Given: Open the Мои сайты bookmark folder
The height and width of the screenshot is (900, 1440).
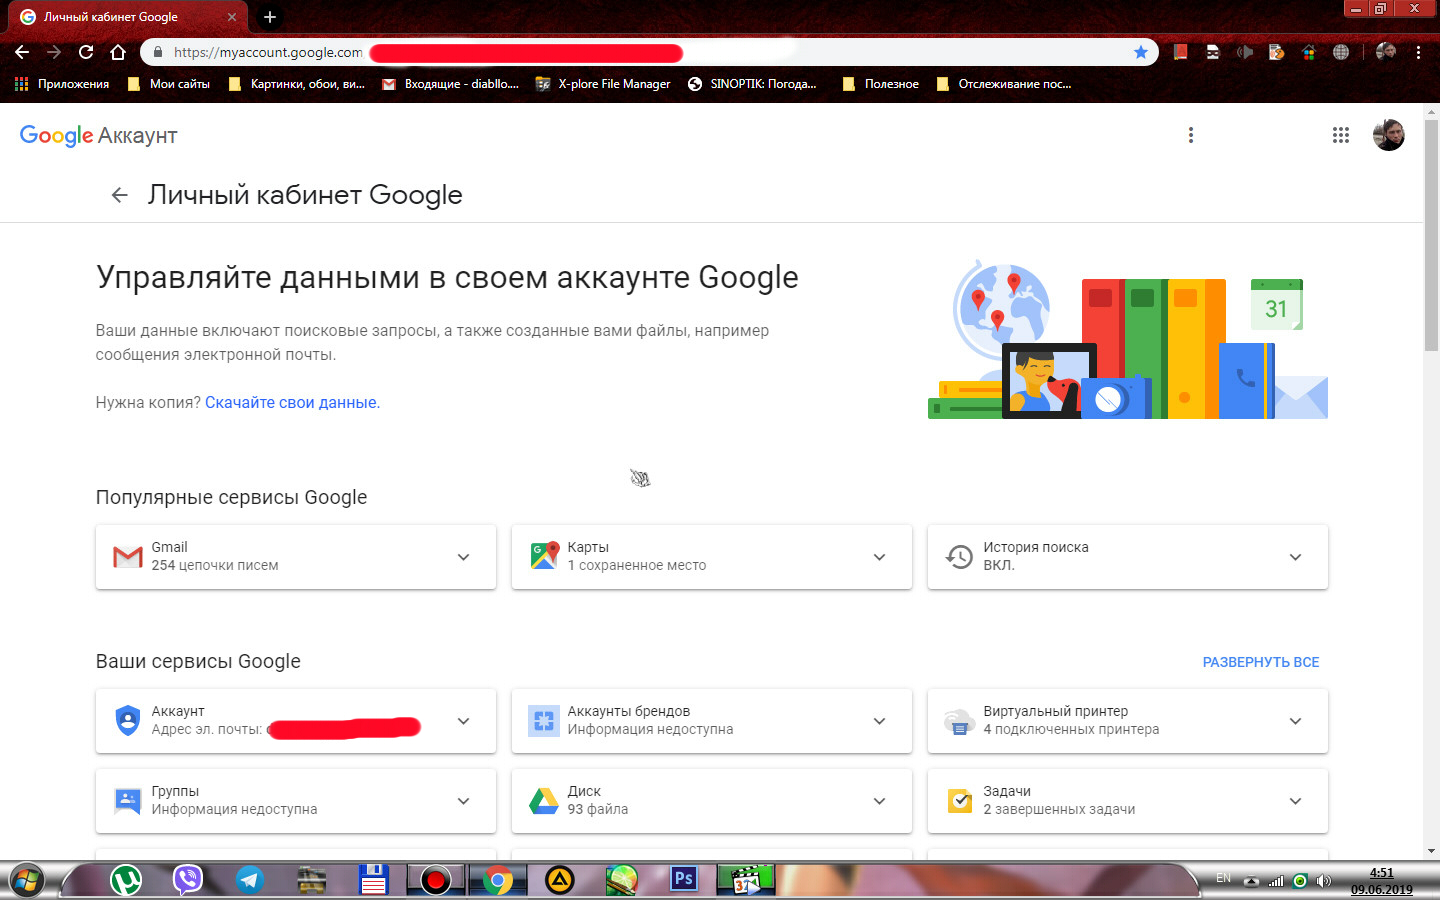Looking at the screenshot, I should [169, 84].
